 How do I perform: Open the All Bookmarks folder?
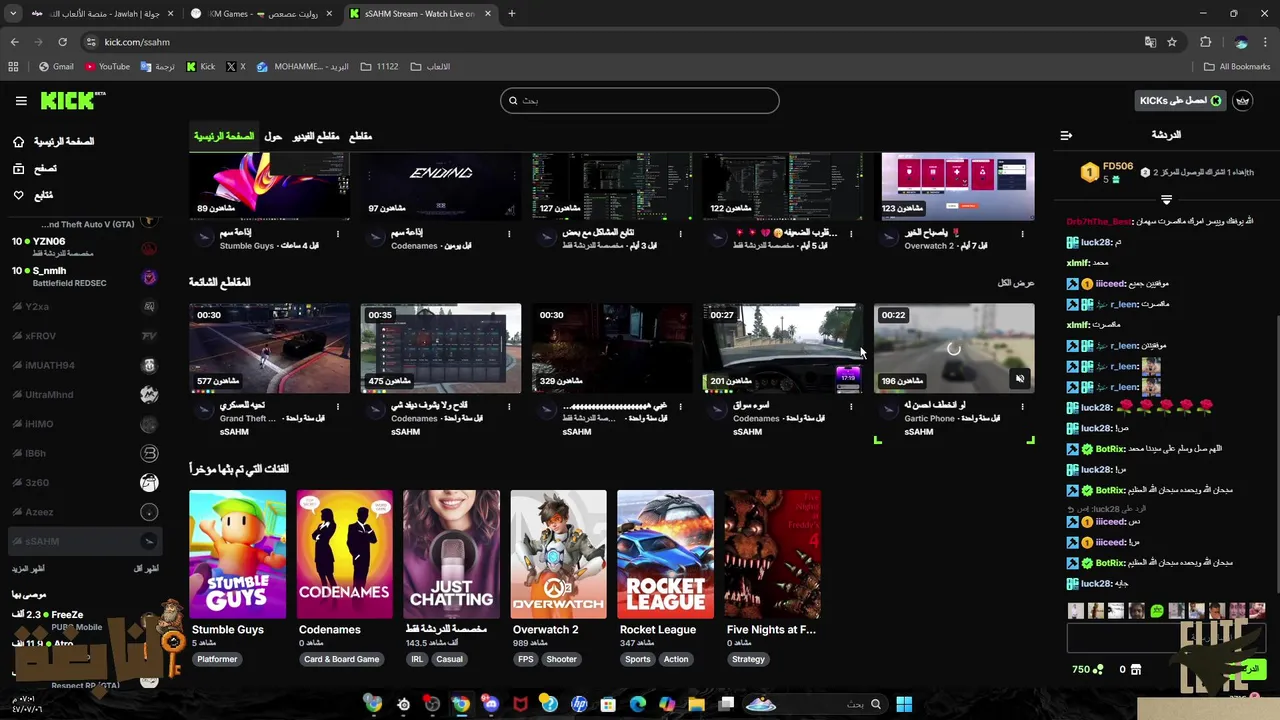[1237, 67]
